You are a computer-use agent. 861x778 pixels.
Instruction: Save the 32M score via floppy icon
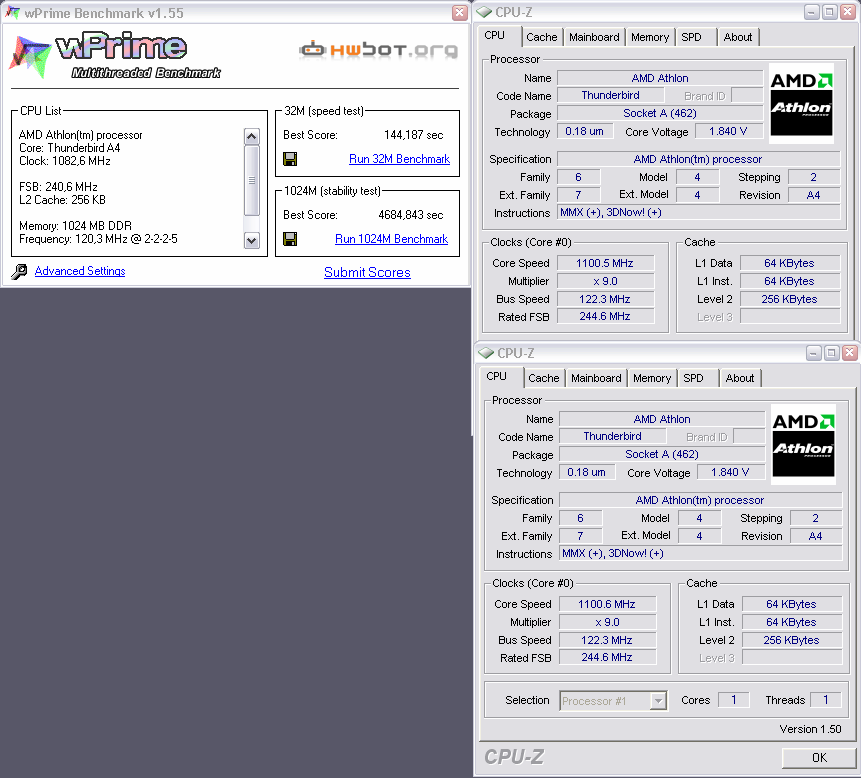click(x=290, y=159)
